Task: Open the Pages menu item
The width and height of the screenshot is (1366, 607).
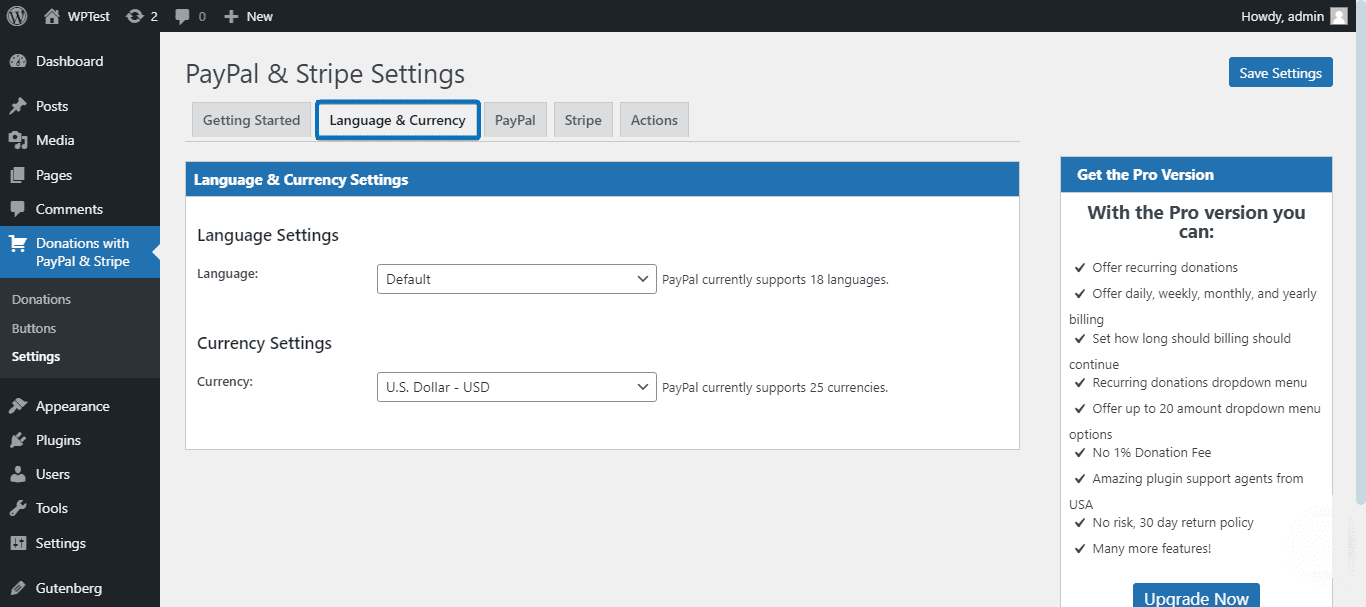Action: pyautogui.click(x=80, y=175)
